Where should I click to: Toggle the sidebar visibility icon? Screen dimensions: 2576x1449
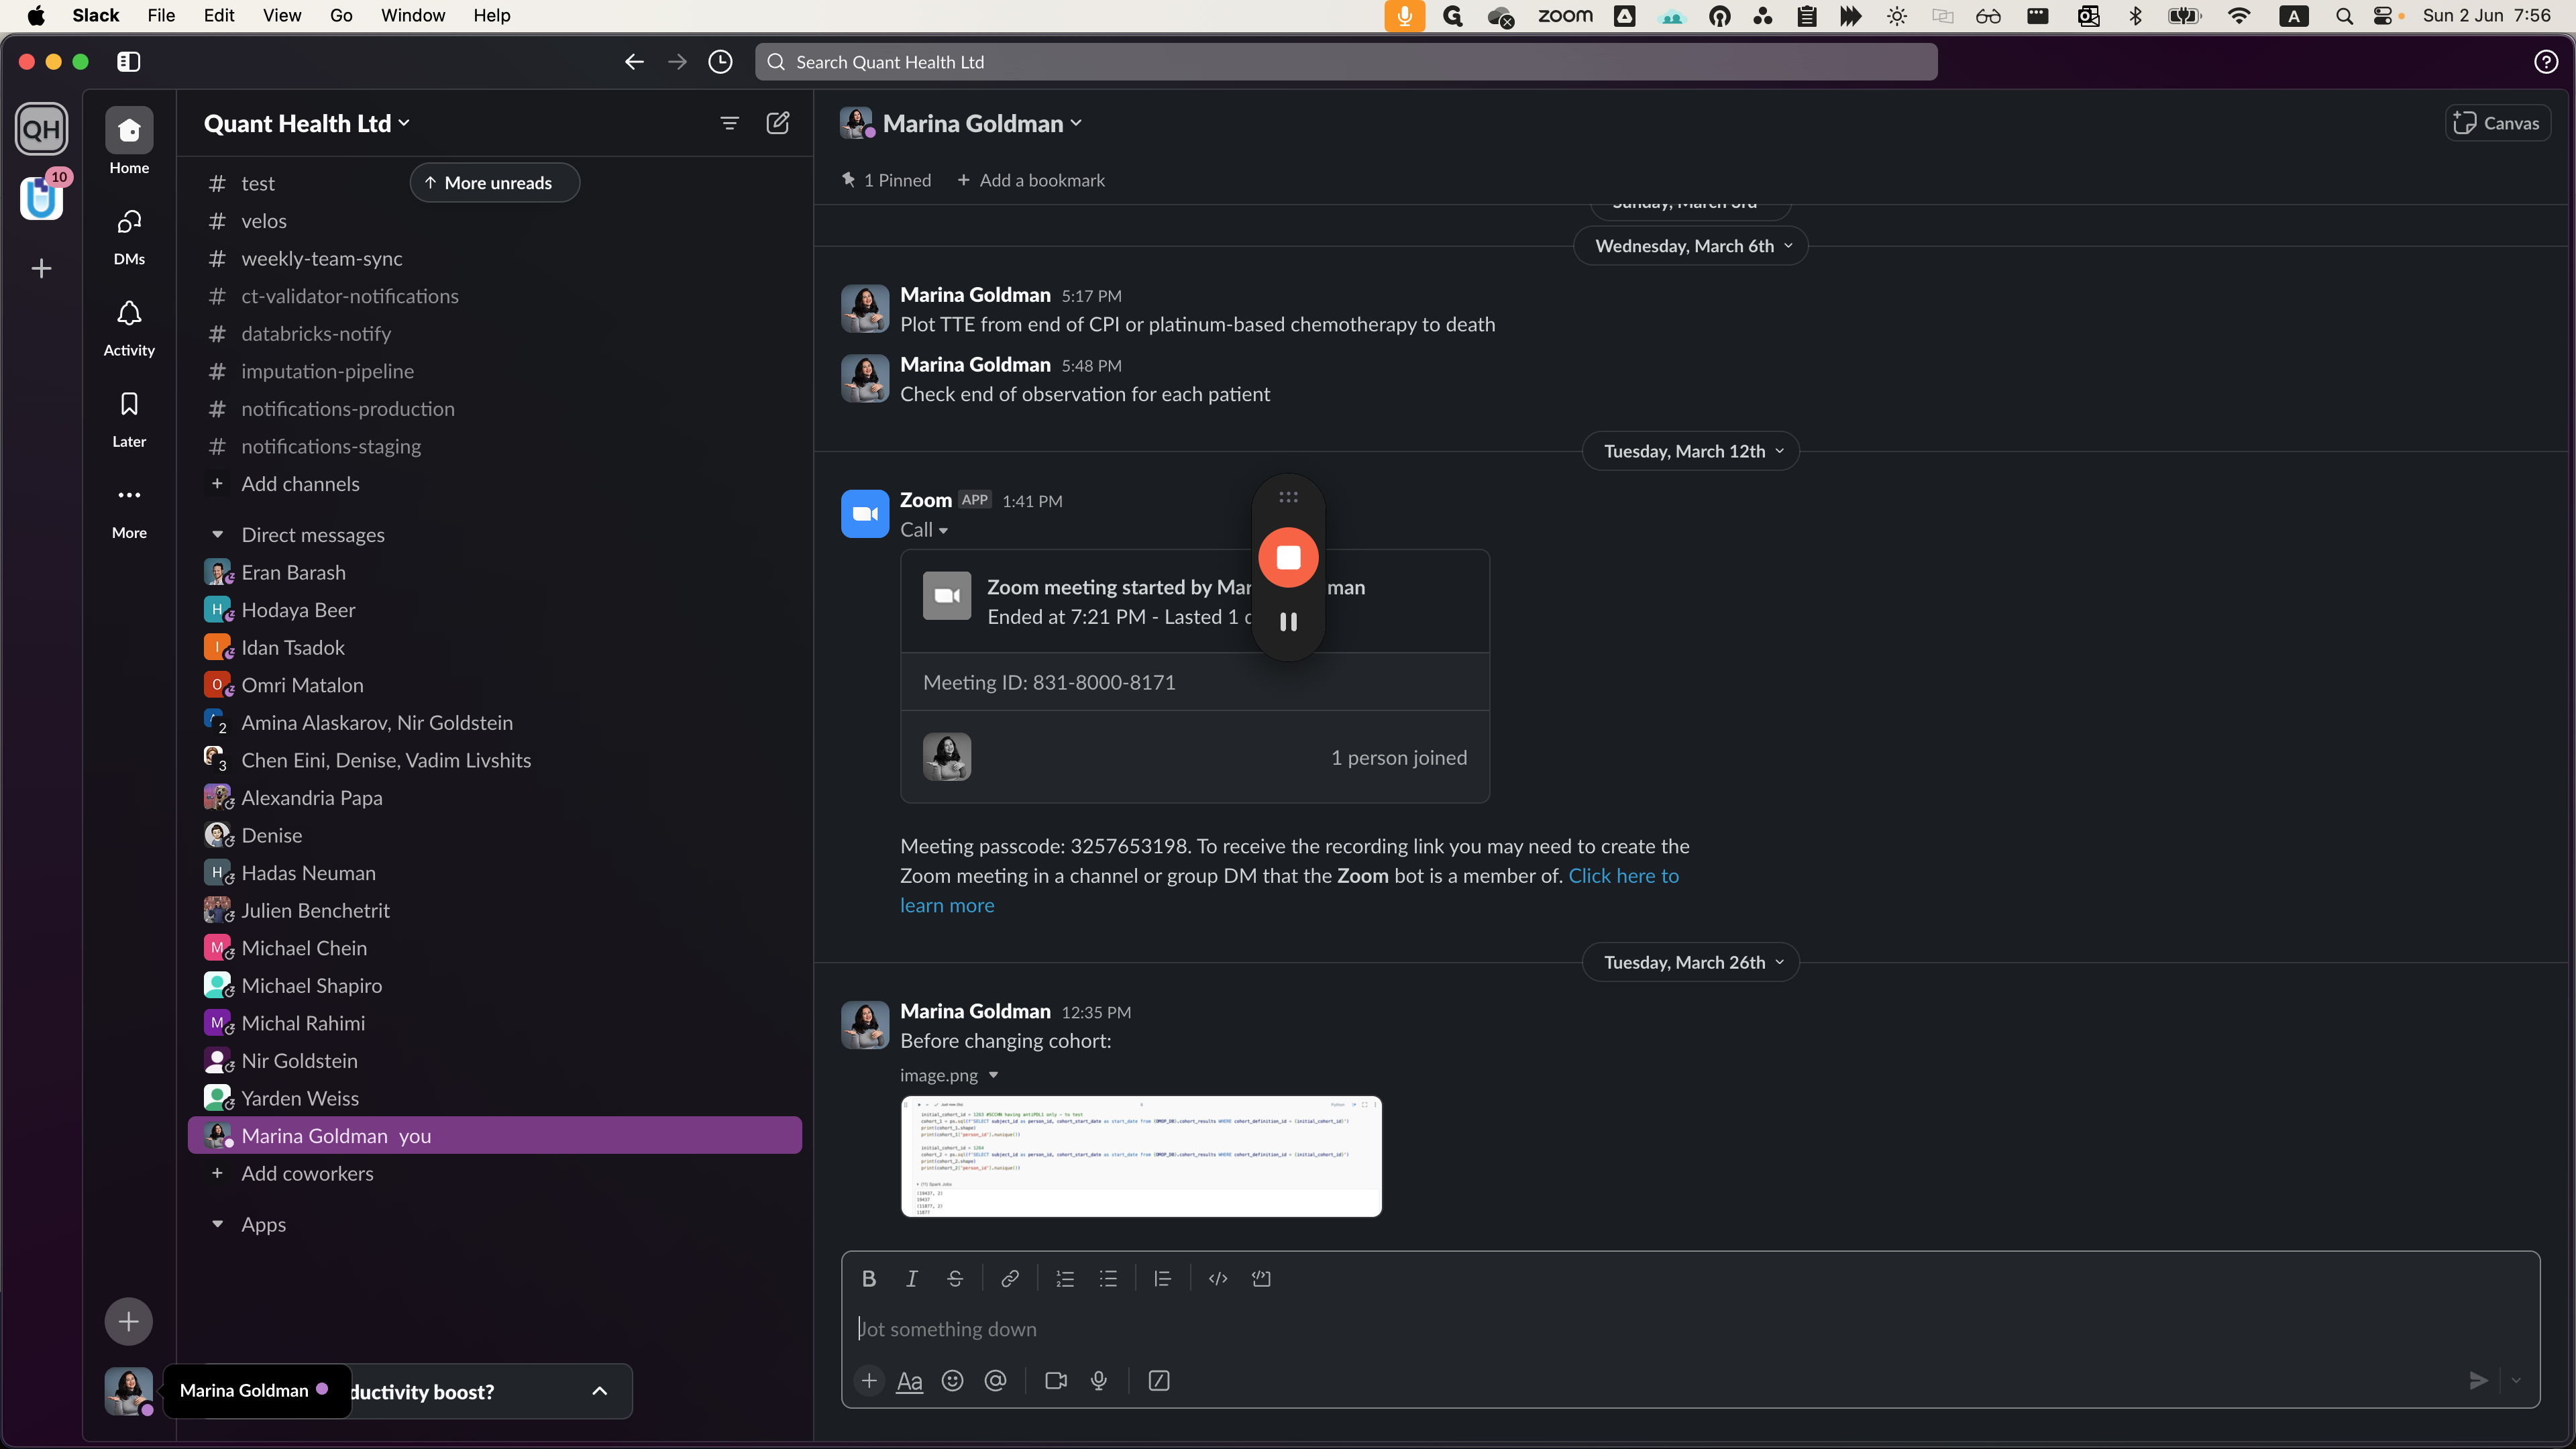pyautogui.click(x=128, y=62)
